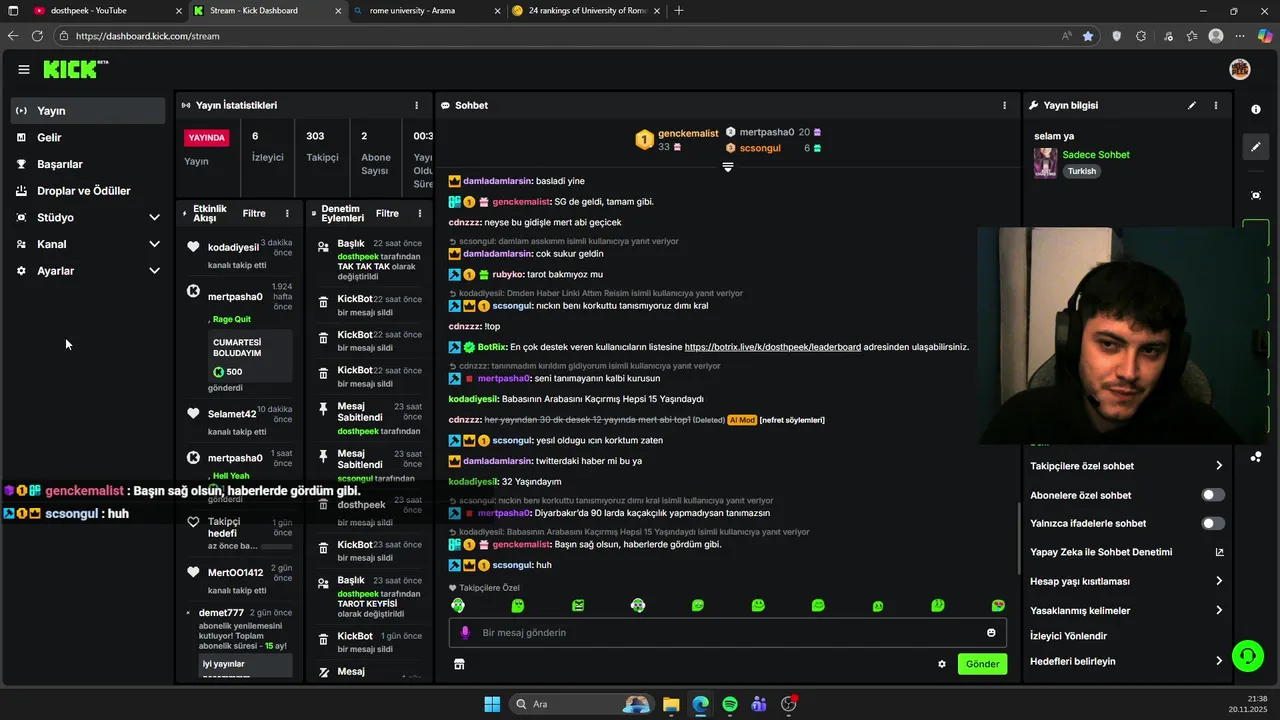The width and height of the screenshot is (1280, 720).
Task: Click the info icon in the right sidebar
Action: click(1256, 109)
